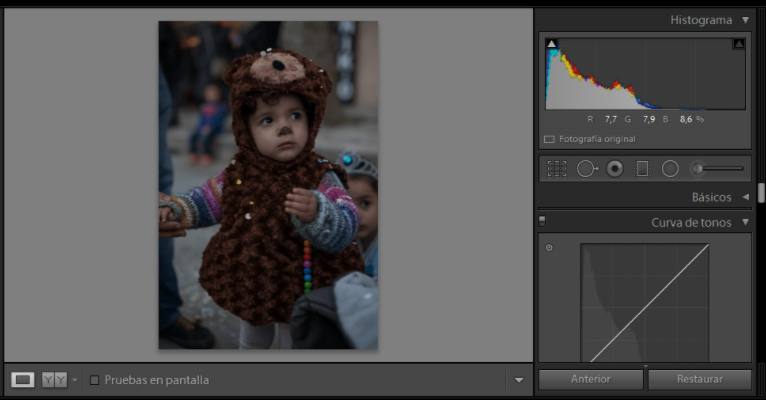Toggle Curva de tonos panel on/off switch
Screen dimensions: 766x402
coord(542,222)
